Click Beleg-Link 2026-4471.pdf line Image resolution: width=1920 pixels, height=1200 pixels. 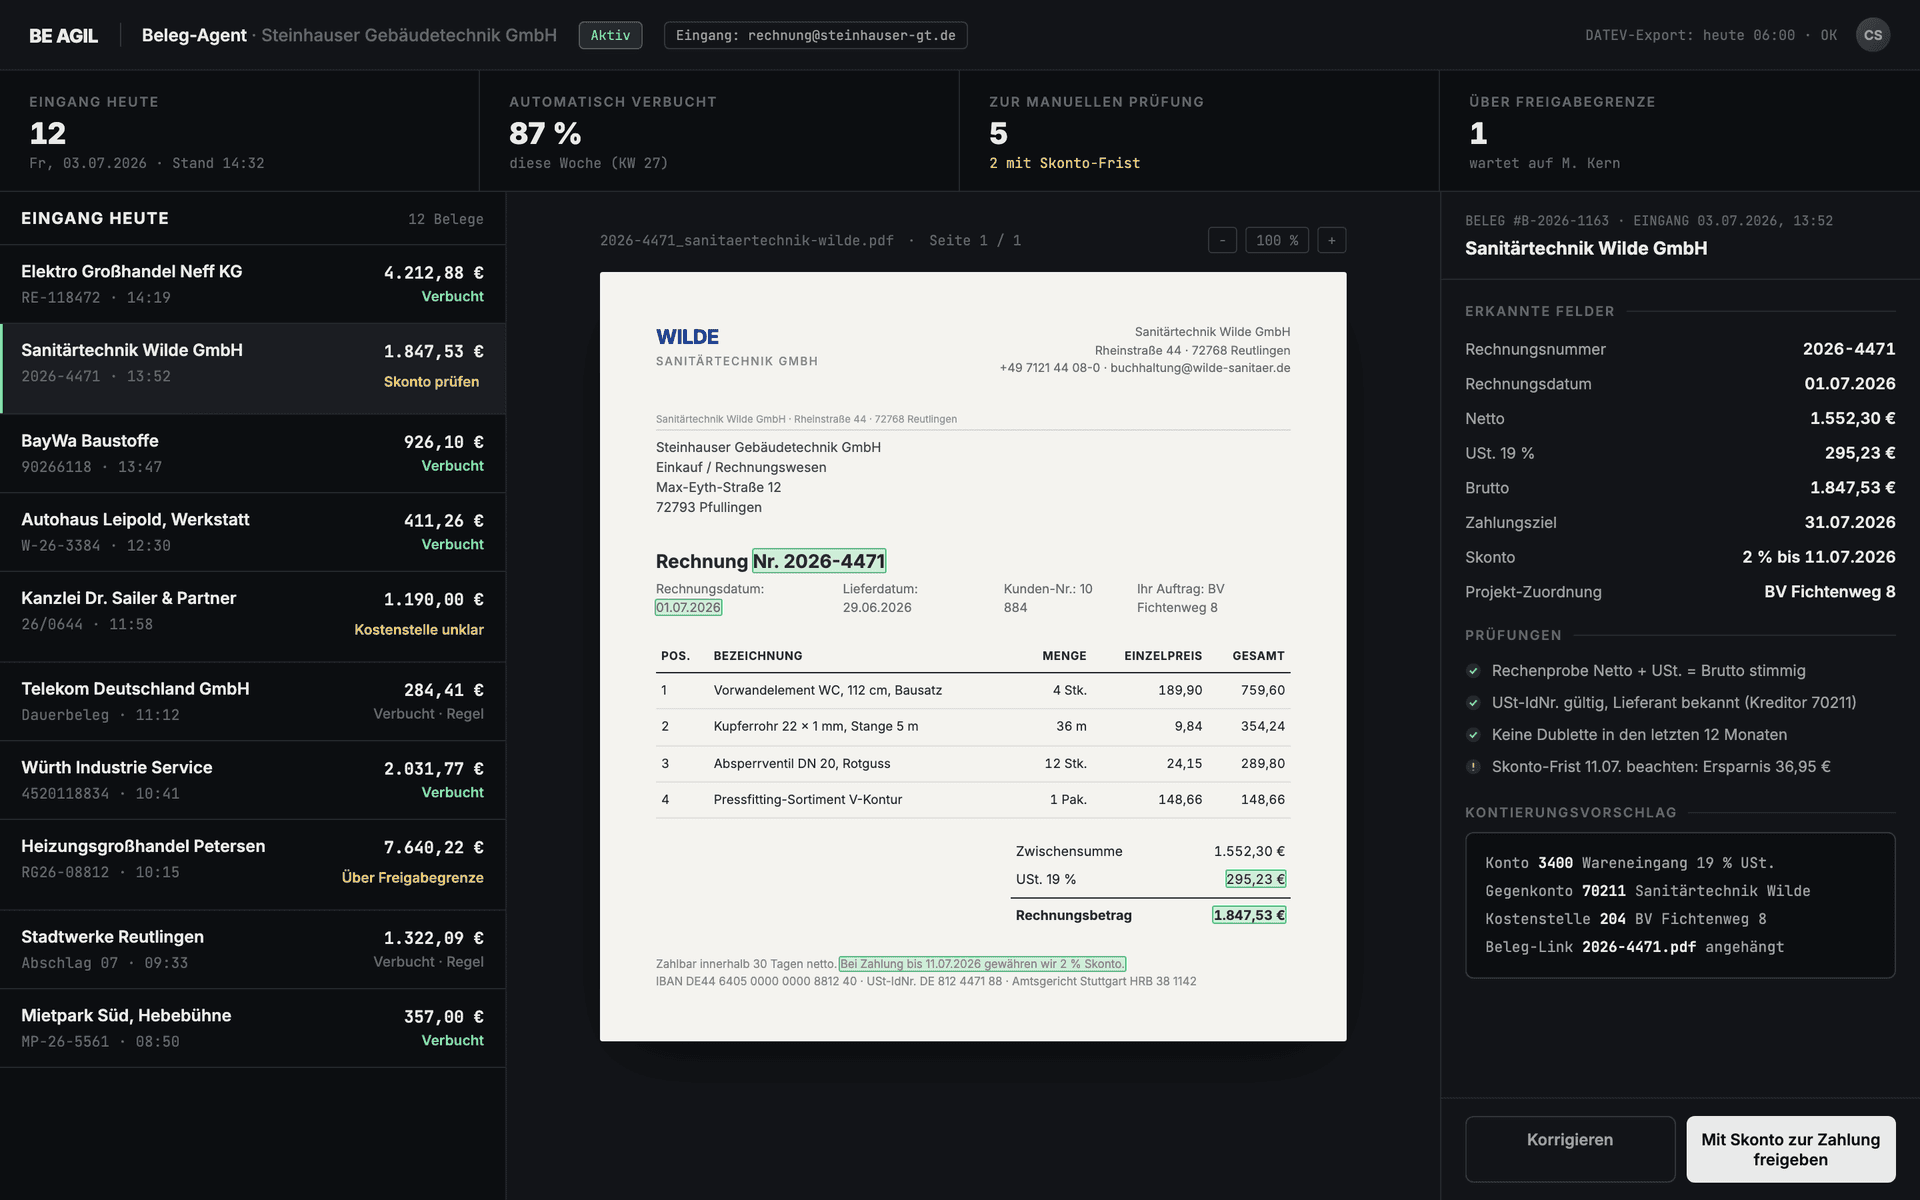click(1634, 947)
